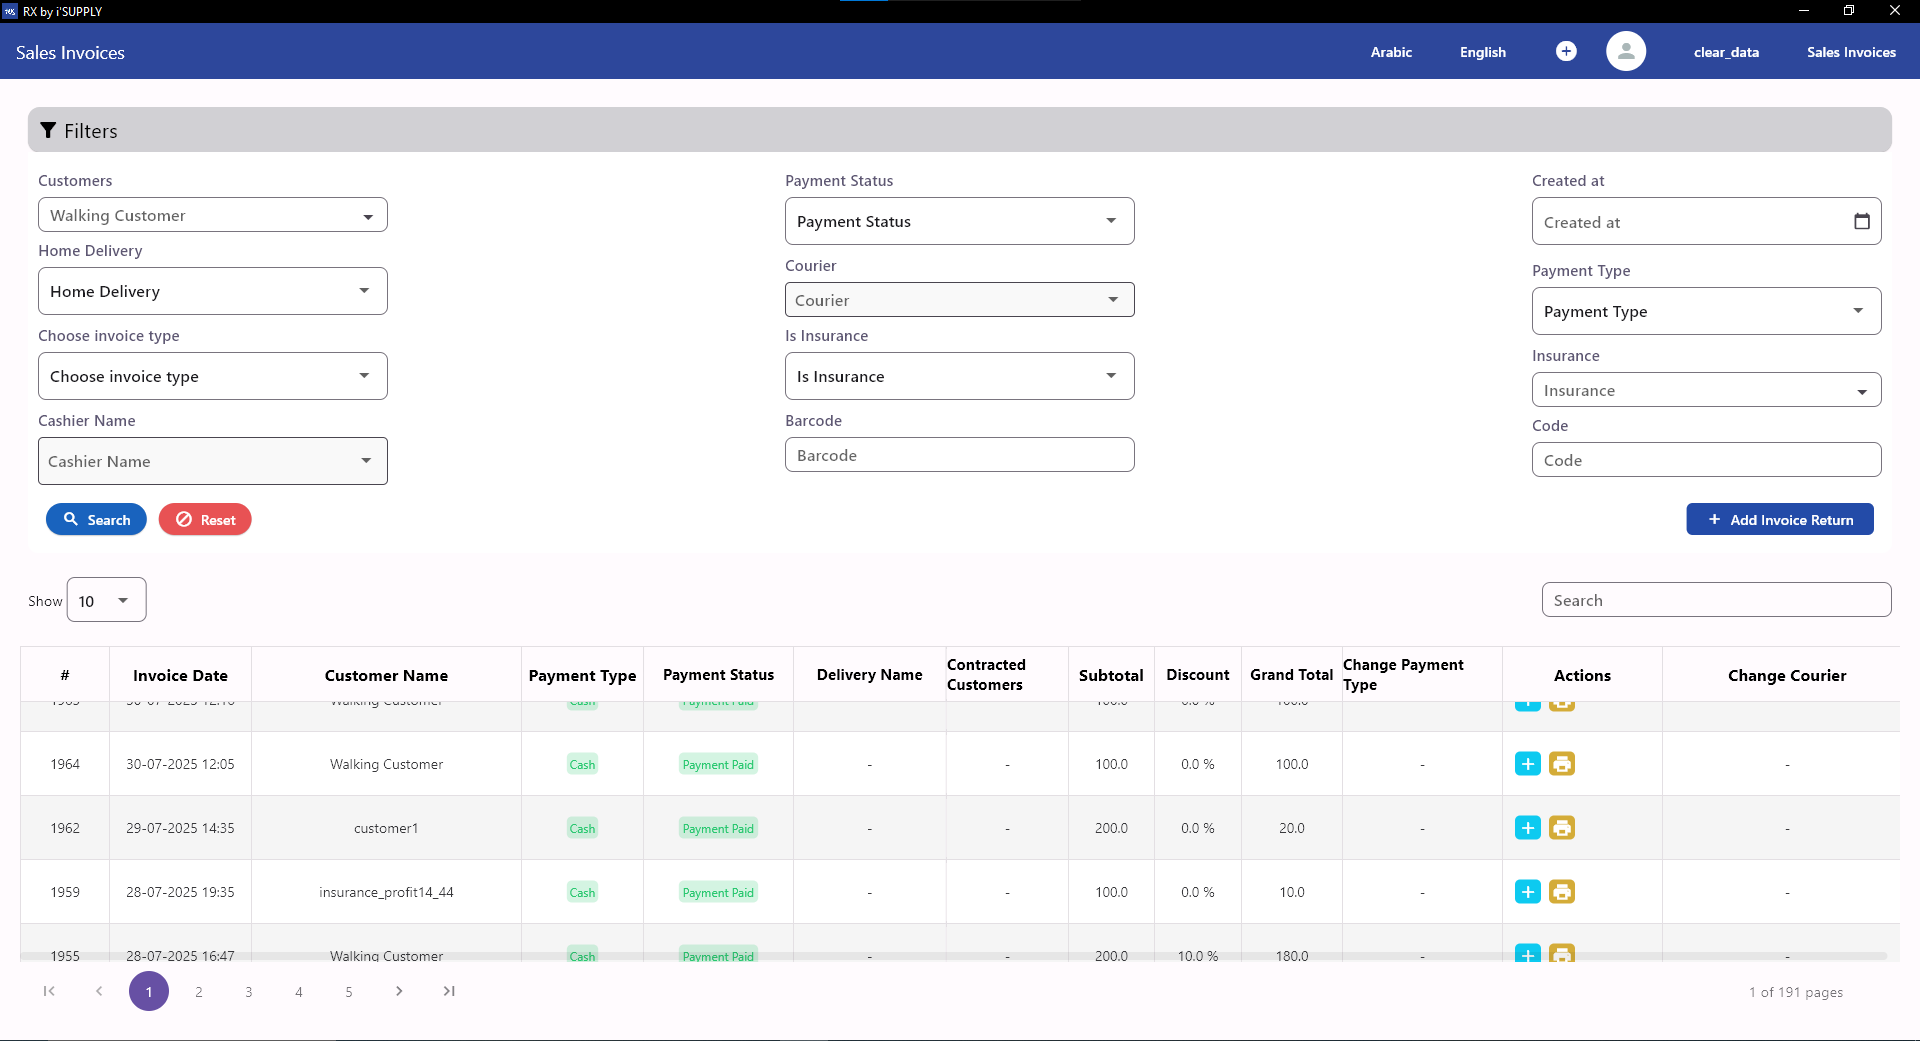Viewport: 1920px width, 1041px height.
Task: Go to previous page arrow in pagination
Action: point(99,991)
